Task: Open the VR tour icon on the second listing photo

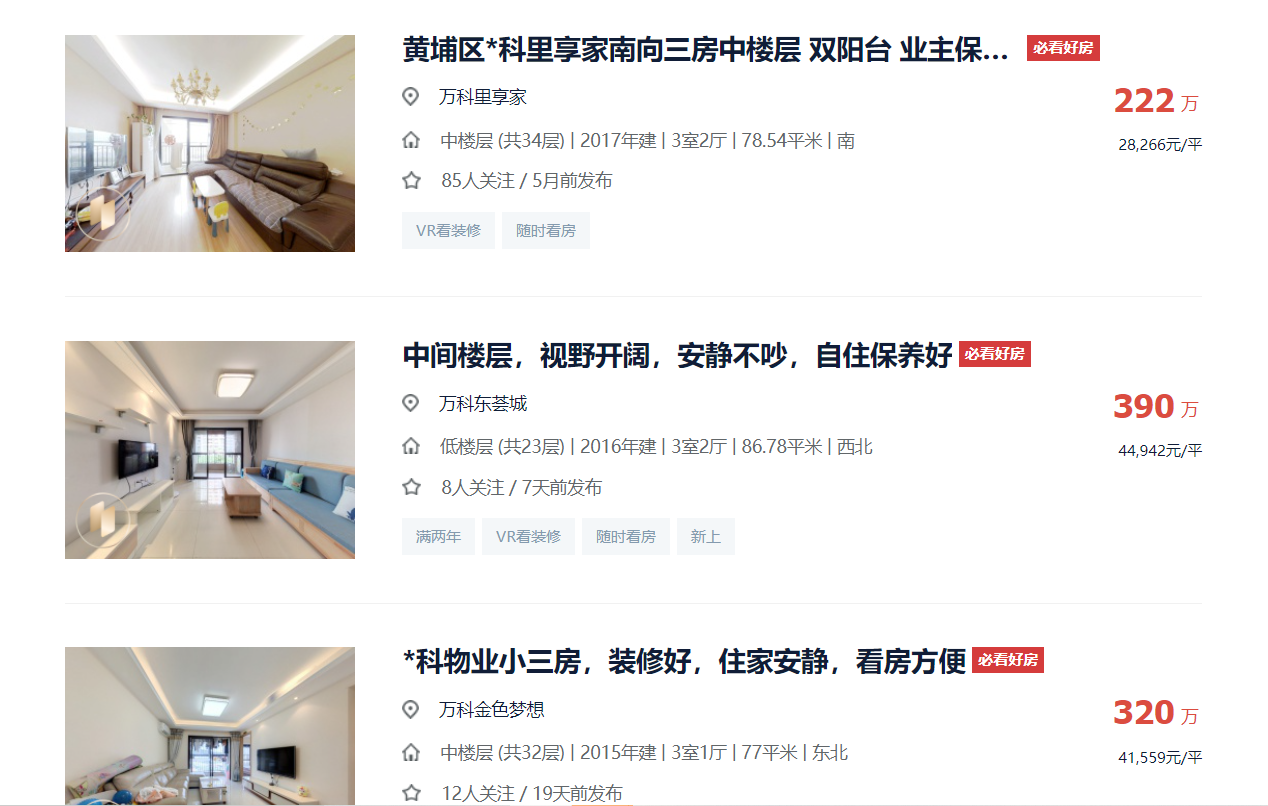Action: pyautogui.click(x=102, y=520)
